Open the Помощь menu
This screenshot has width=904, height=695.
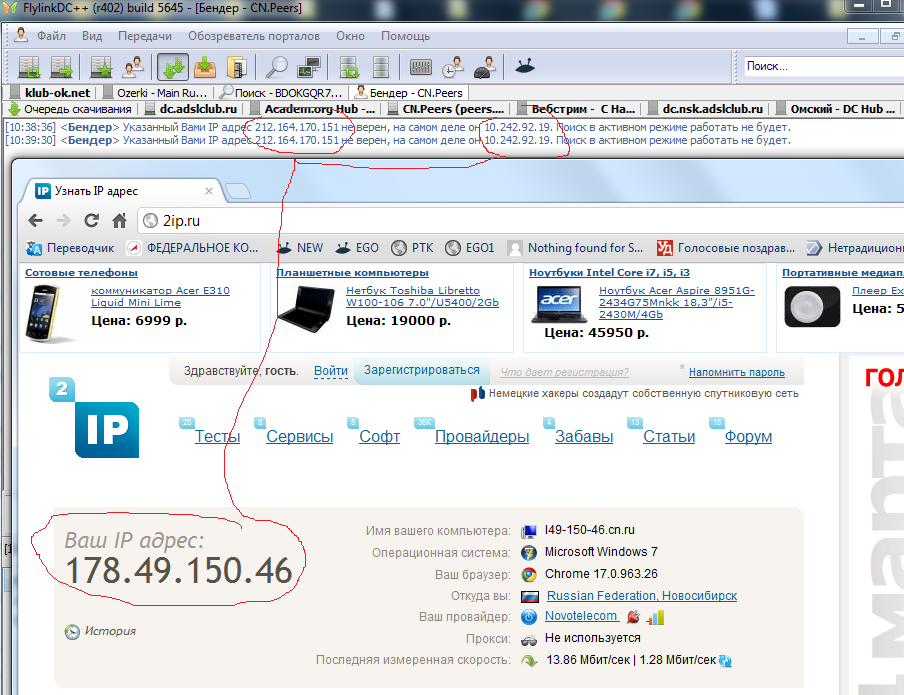(x=405, y=36)
